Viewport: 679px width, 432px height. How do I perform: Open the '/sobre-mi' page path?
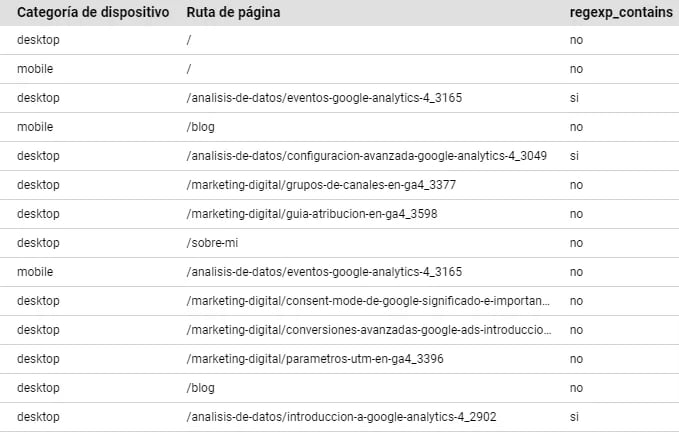212,243
